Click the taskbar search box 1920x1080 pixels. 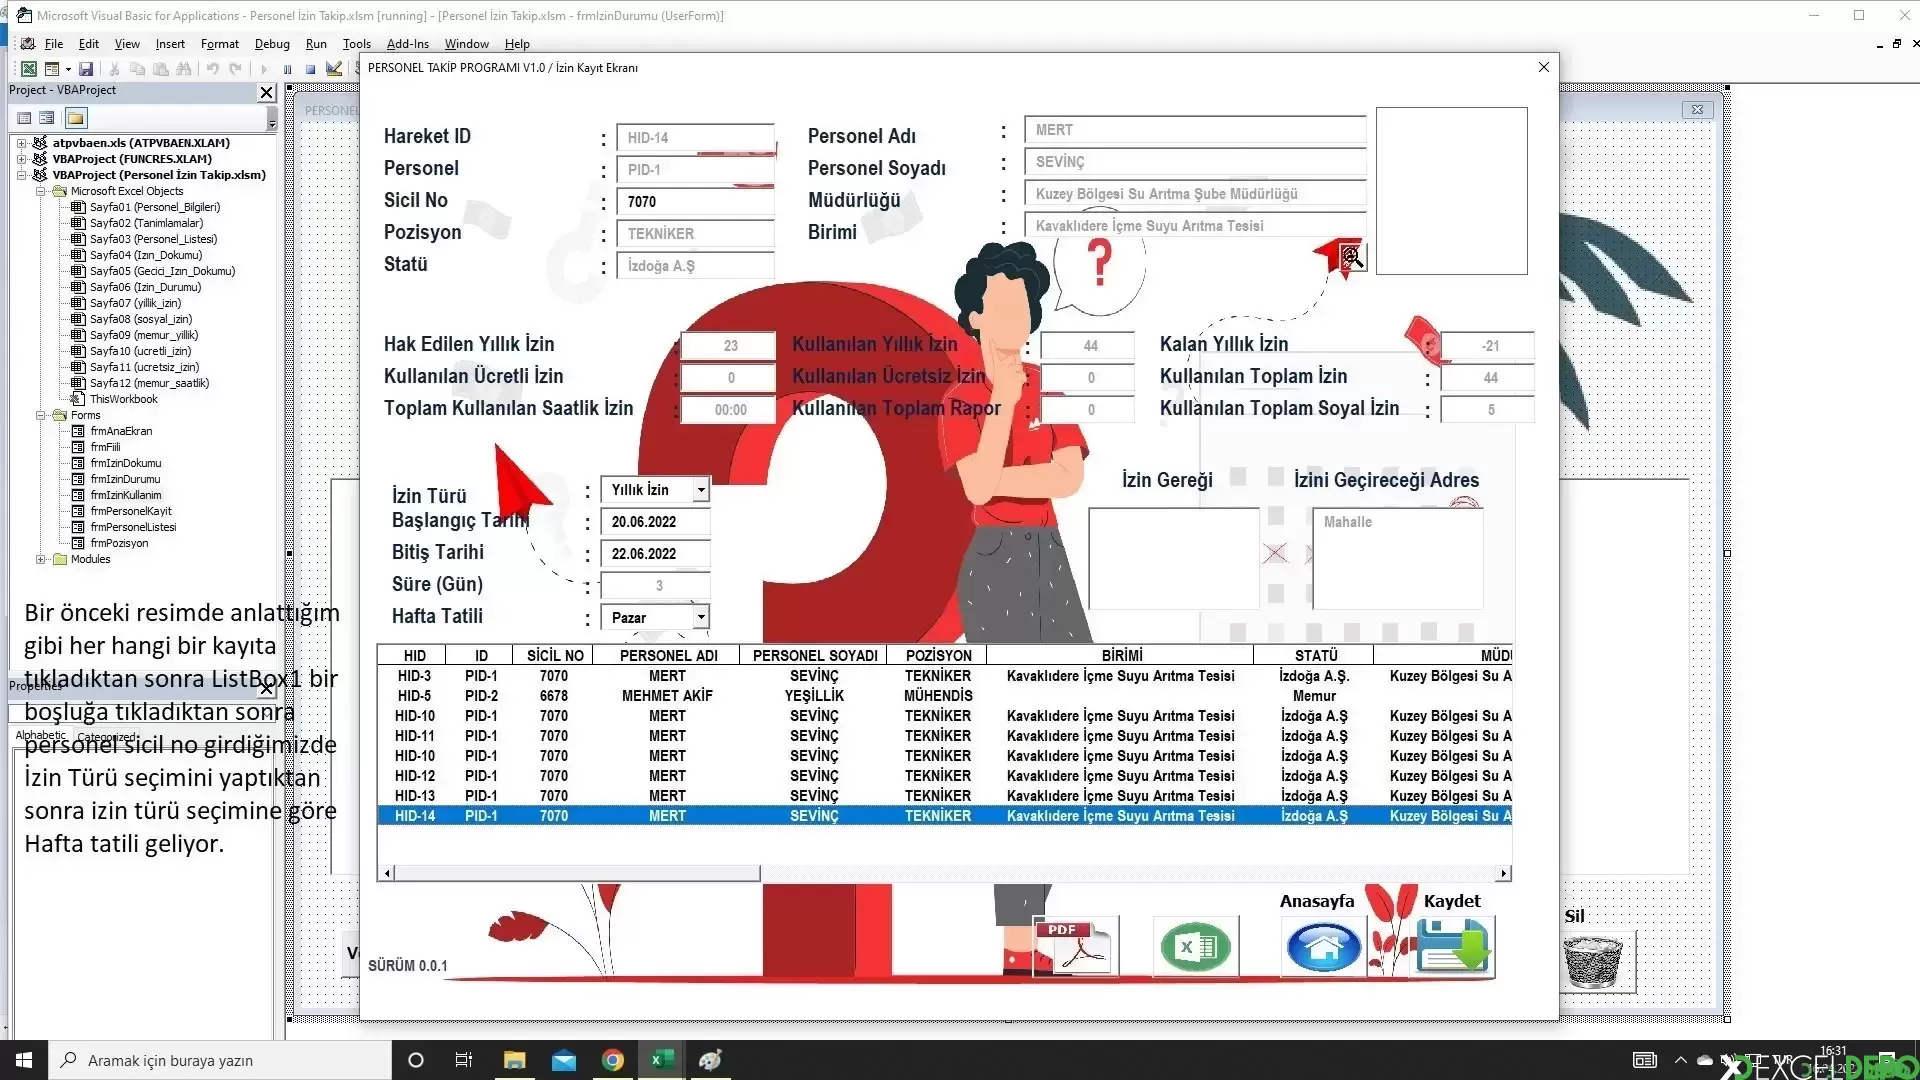pos(220,1060)
